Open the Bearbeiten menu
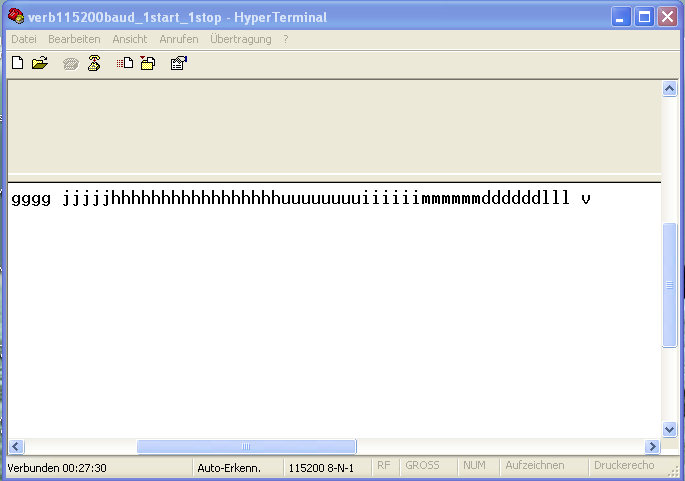Image resolution: width=685 pixels, height=481 pixels. [74, 39]
